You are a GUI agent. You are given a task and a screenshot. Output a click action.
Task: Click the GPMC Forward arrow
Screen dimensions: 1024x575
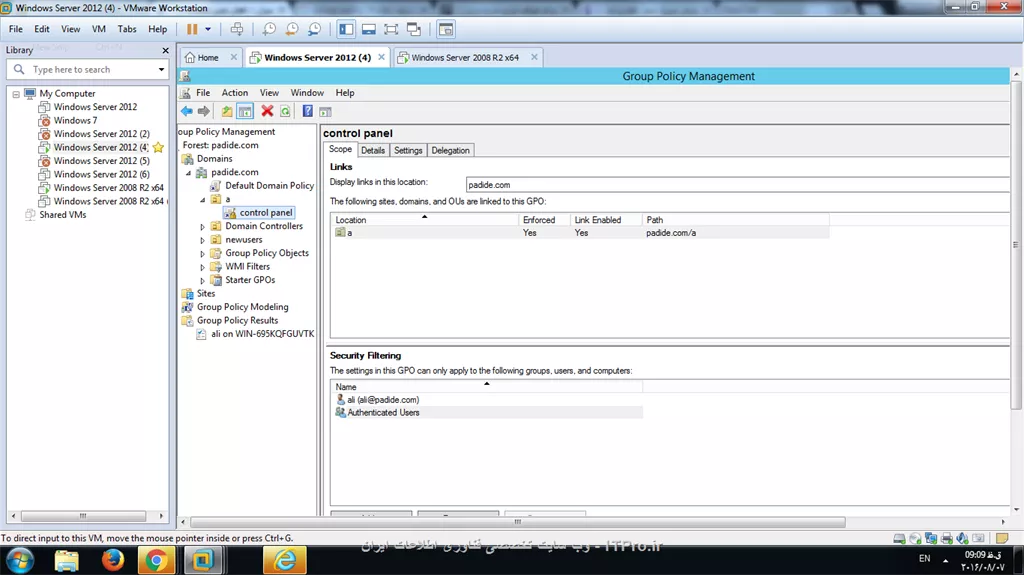204,111
